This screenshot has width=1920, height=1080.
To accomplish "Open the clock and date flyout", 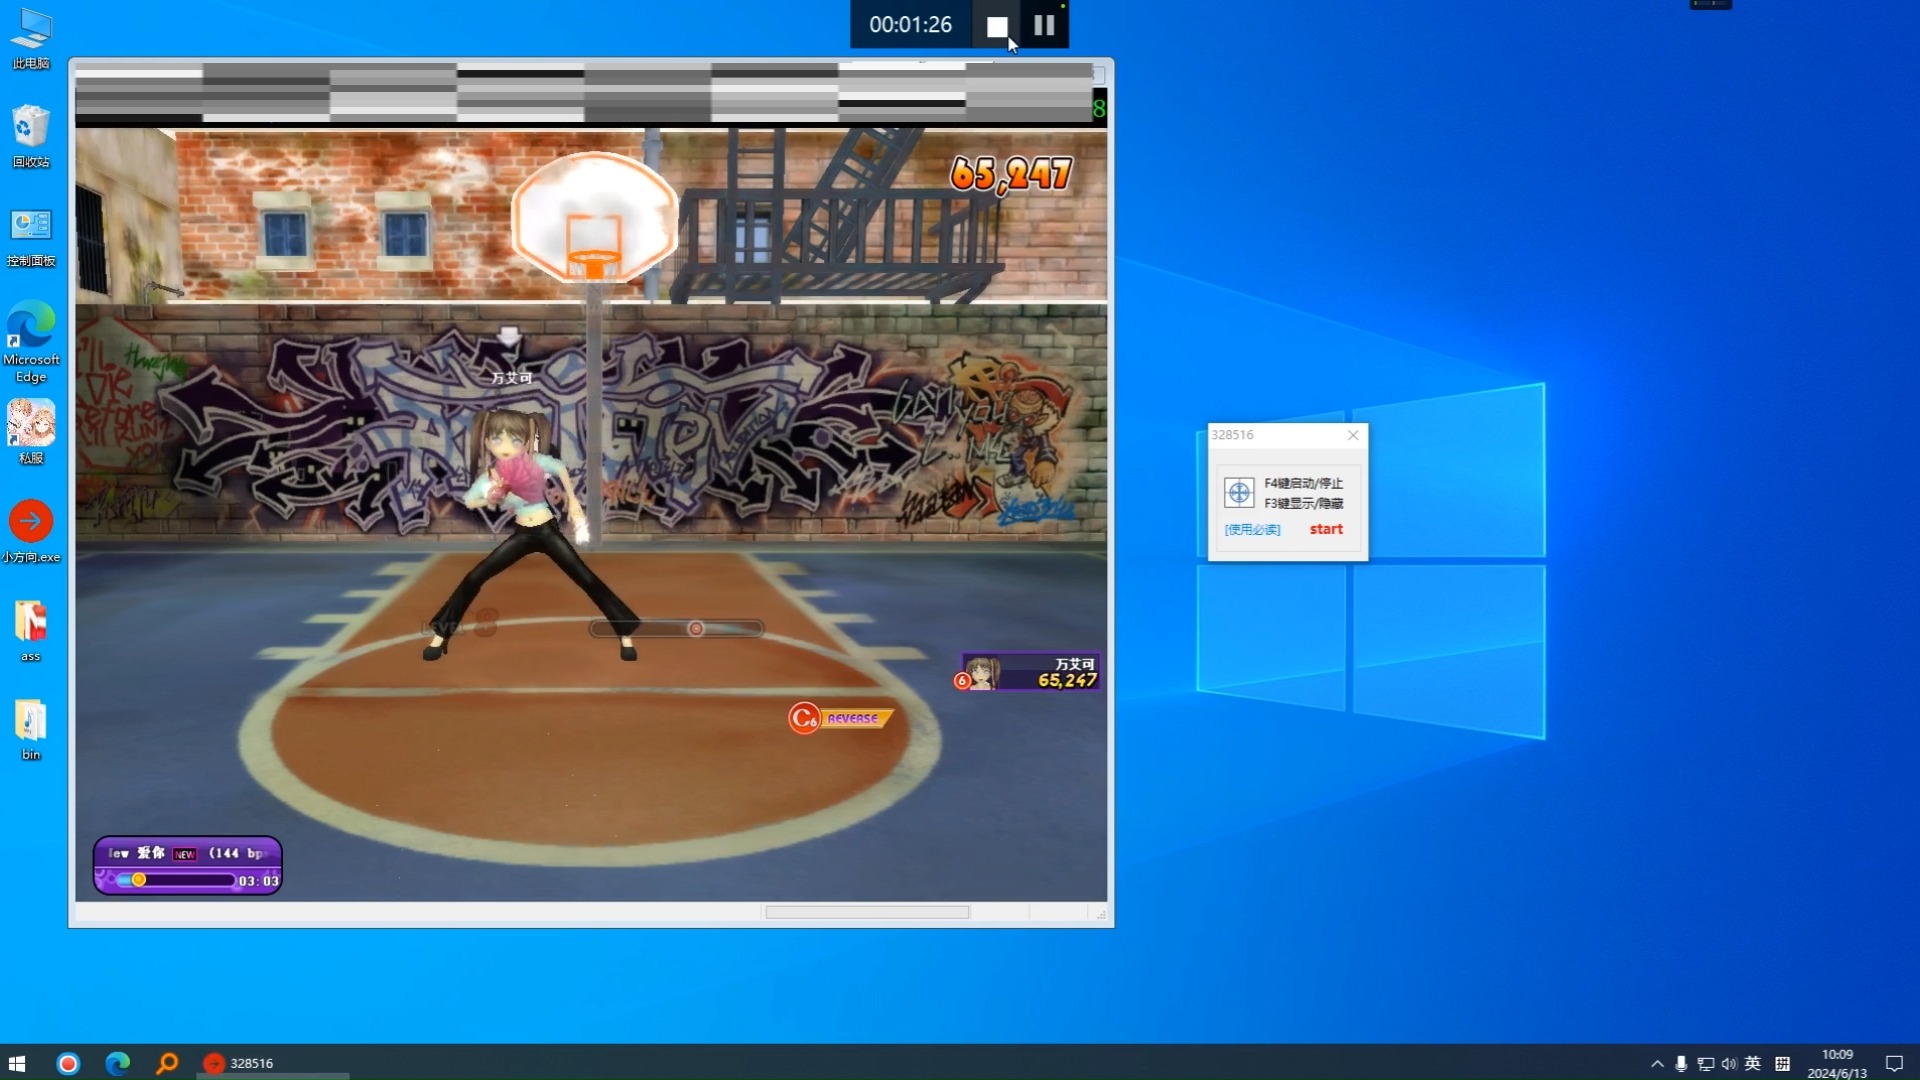I will click(x=1837, y=1063).
